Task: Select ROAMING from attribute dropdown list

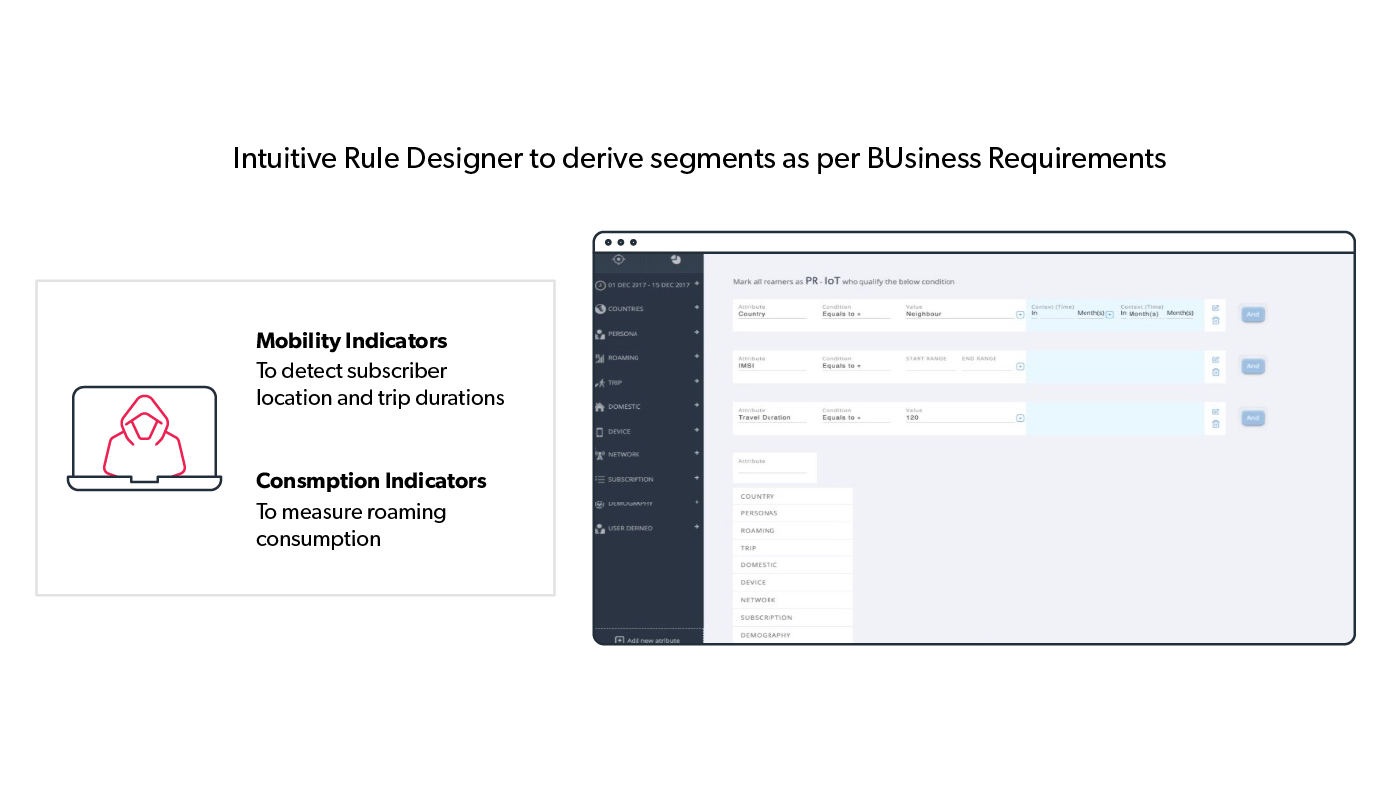Action: (757, 531)
